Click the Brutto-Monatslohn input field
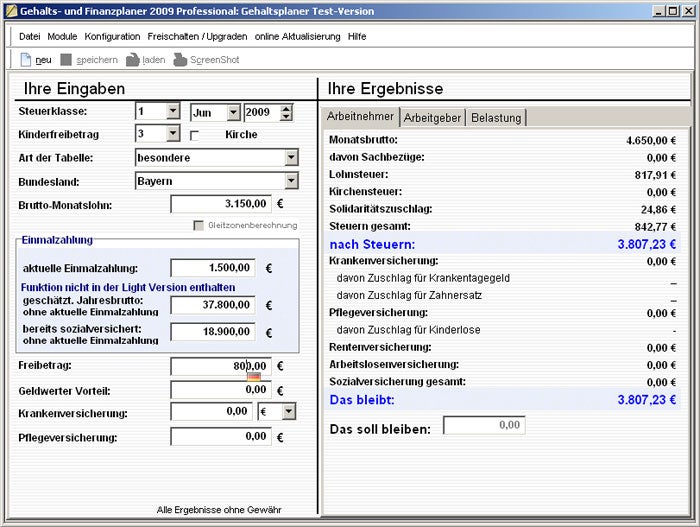Image resolution: width=700 pixels, height=527 pixels. (221, 204)
